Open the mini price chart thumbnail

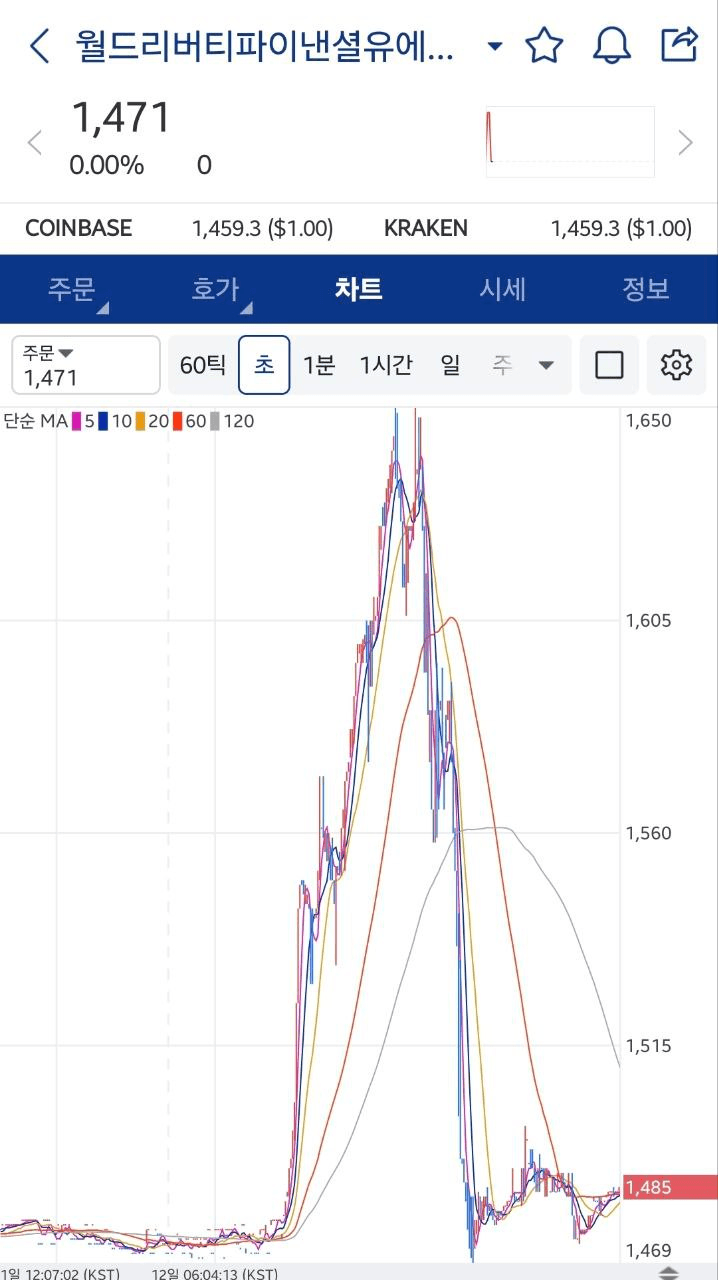tap(570, 142)
